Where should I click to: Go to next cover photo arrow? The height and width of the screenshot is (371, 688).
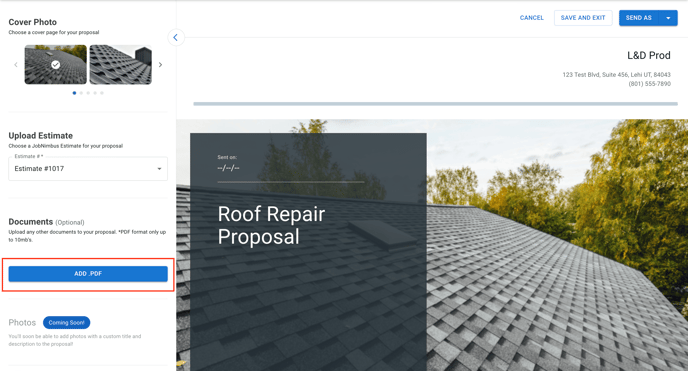[x=161, y=64]
